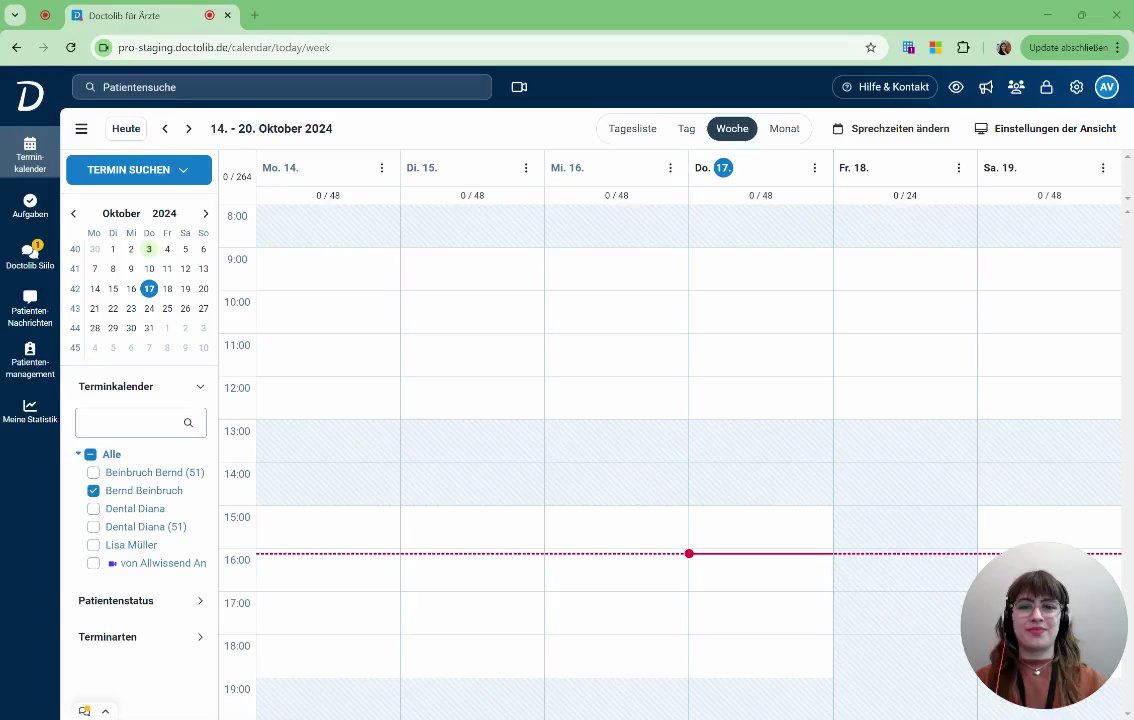This screenshot has width=1134, height=720.
Task: Open options menu for Mi. 16.
Action: [670, 168]
